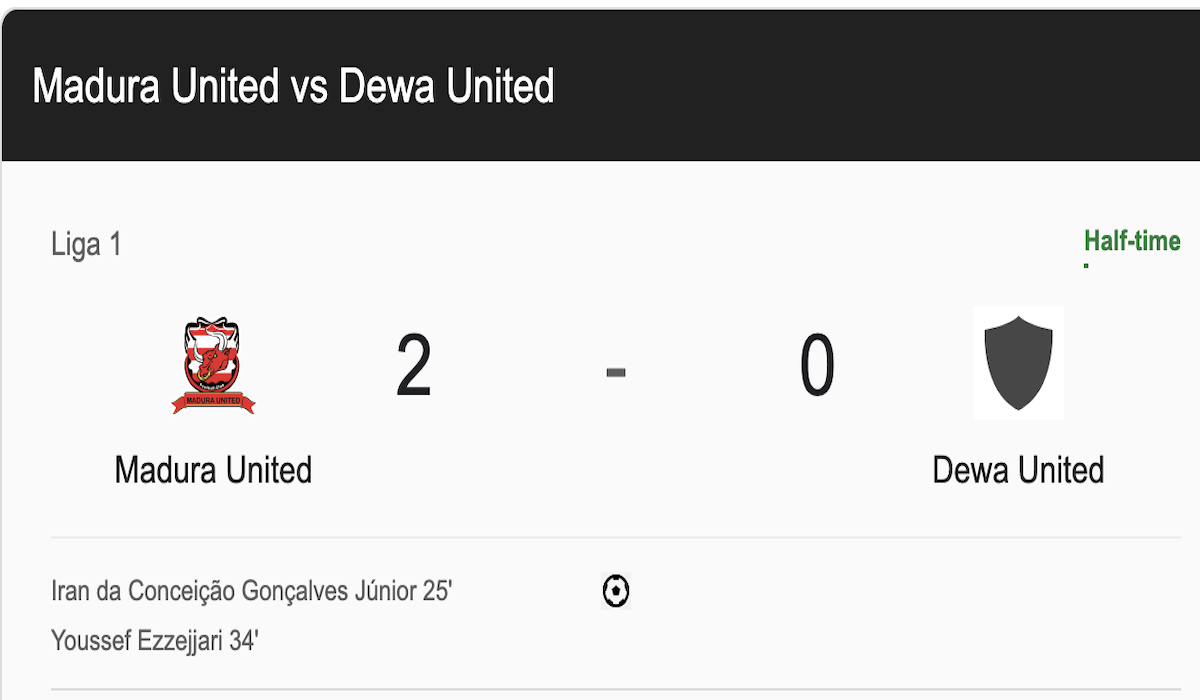The width and height of the screenshot is (1200, 700).
Task: Click "Dewa United" in the header title
Action: pyautogui.click(x=446, y=87)
